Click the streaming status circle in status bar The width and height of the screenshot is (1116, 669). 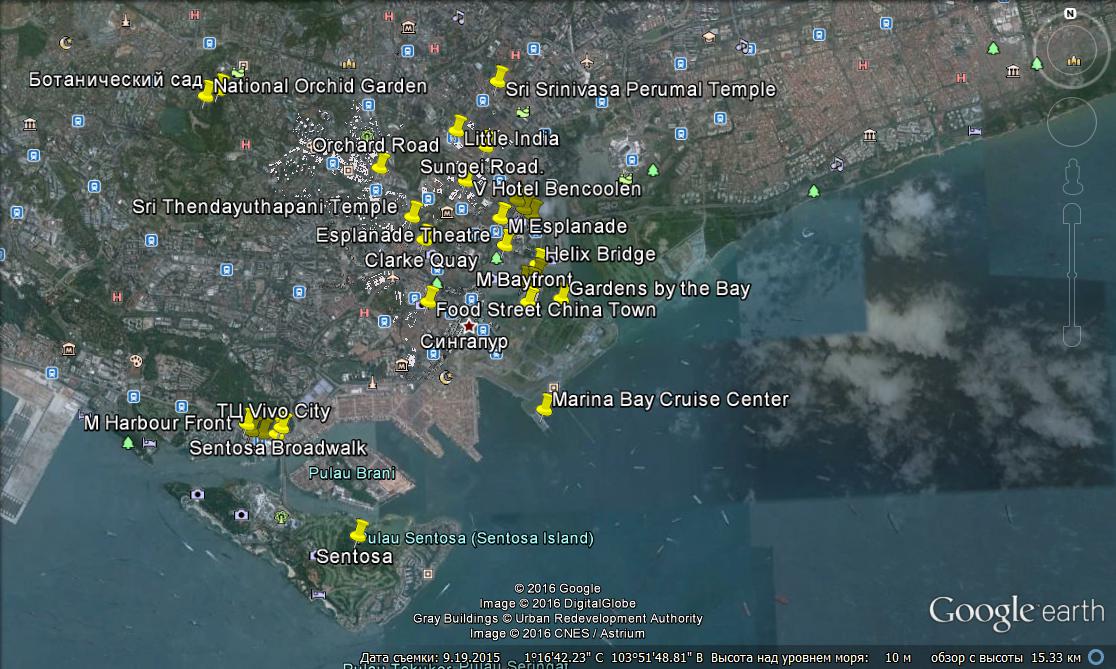(x=1098, y=658)
